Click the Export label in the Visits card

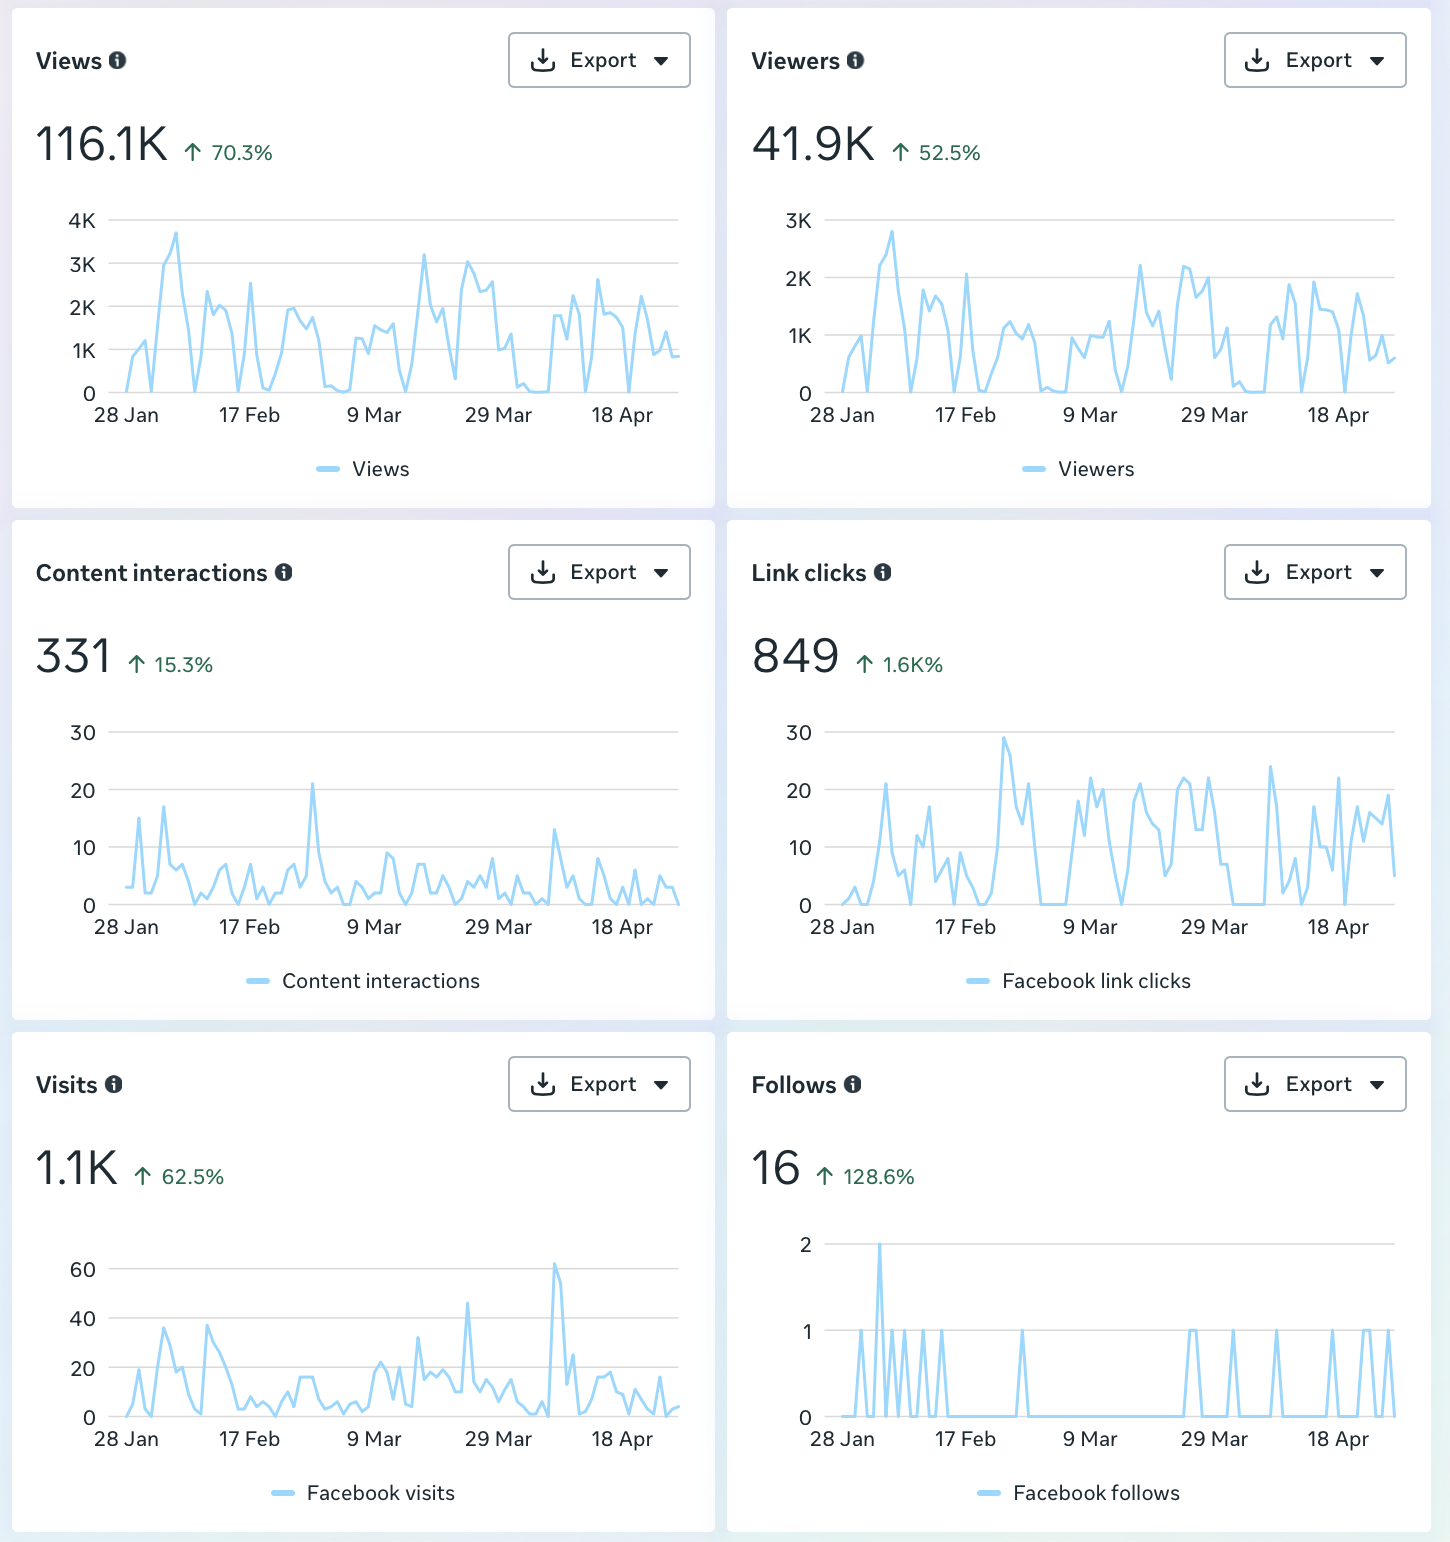(603, 1084)
